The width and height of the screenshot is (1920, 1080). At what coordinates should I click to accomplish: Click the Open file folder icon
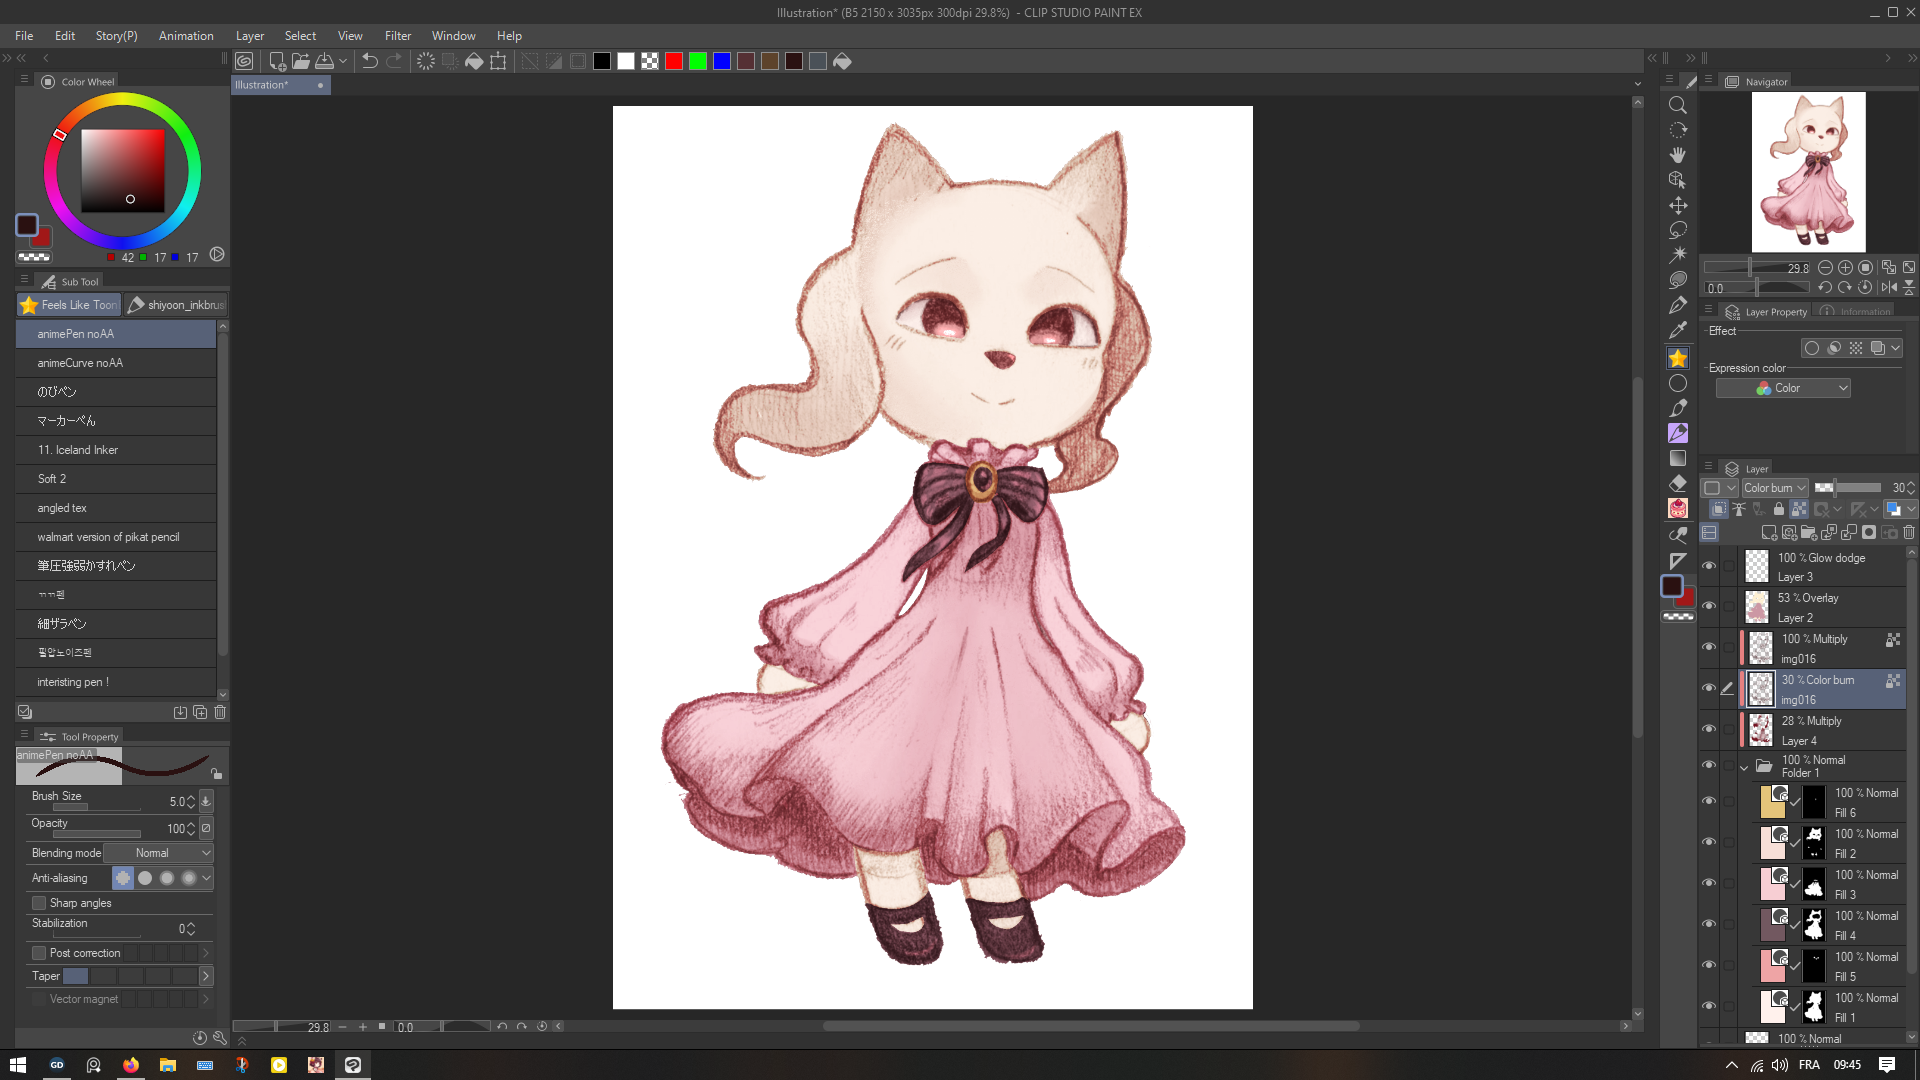pyautogui.click(x=300, y=61)
